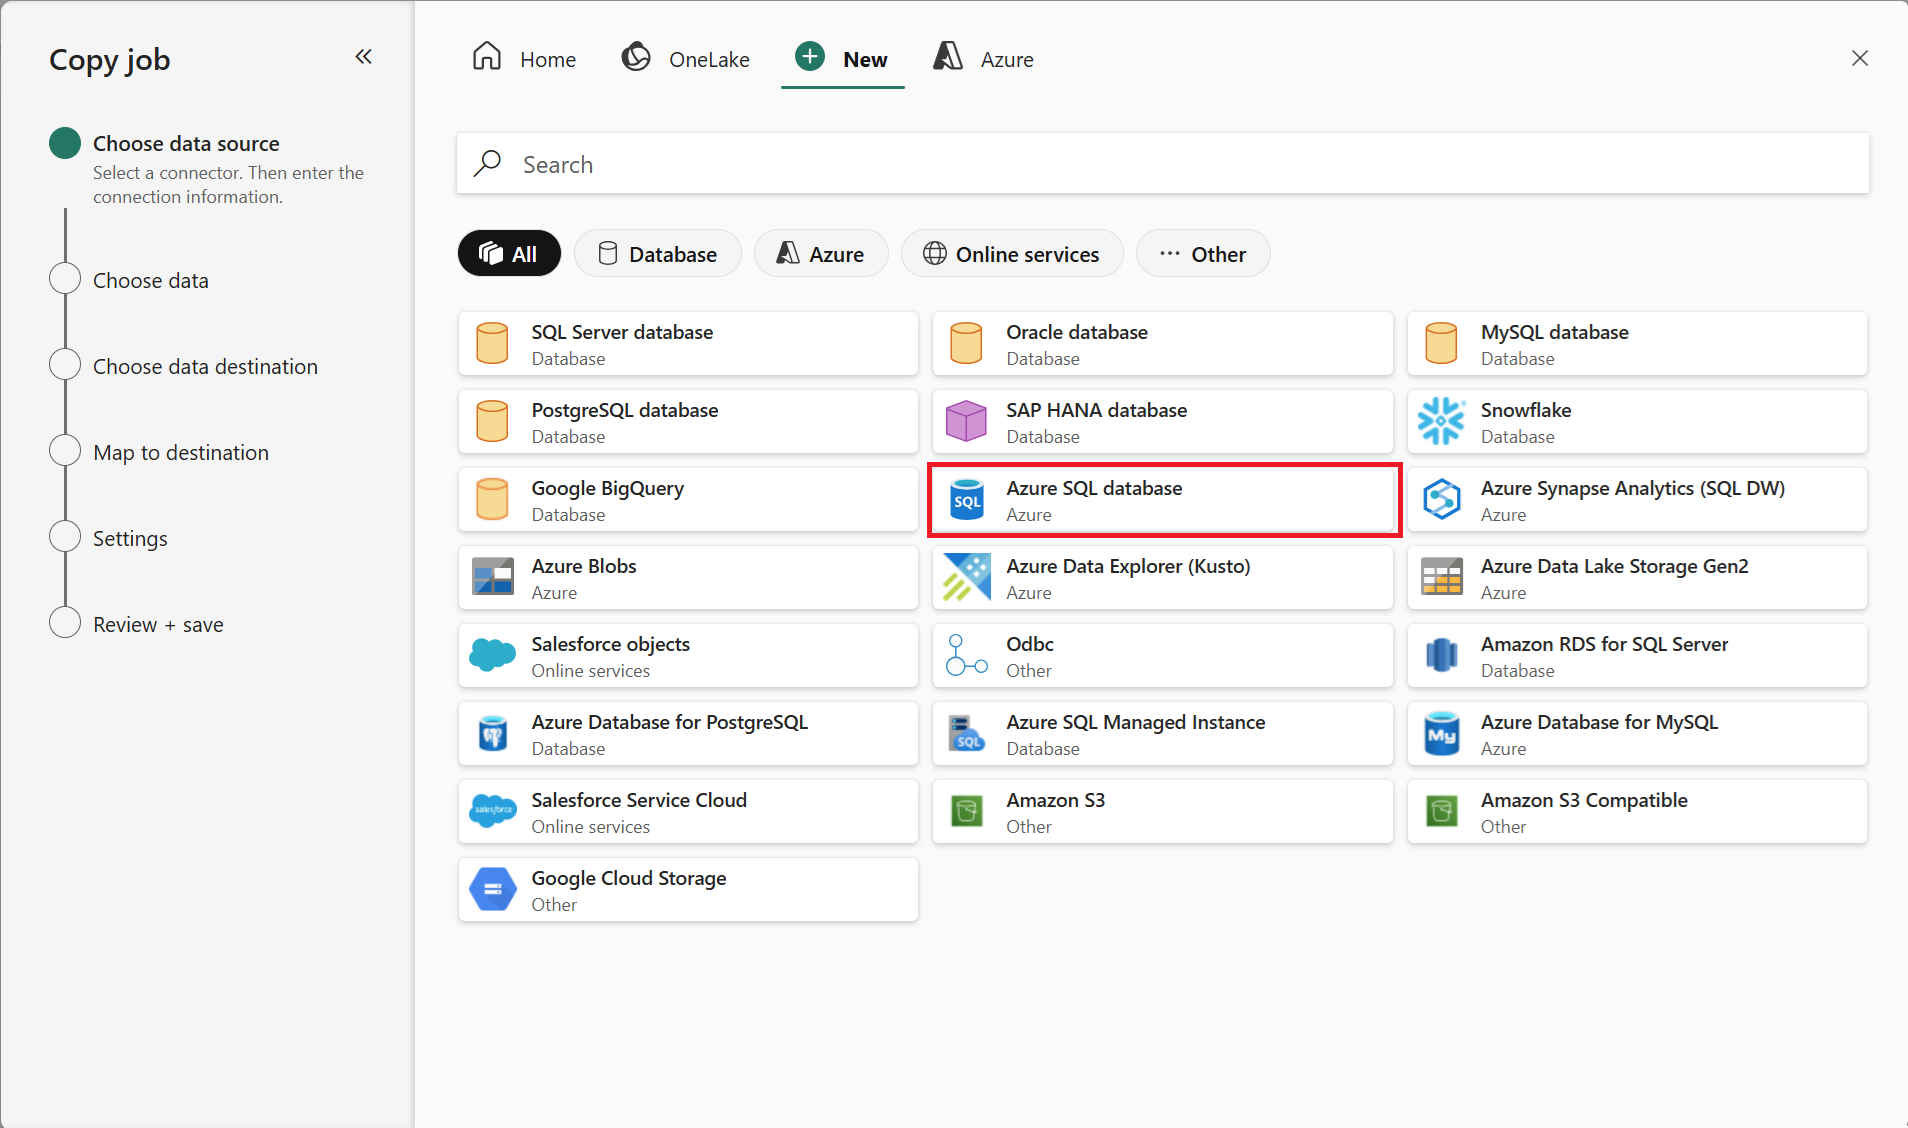
Task: Select the SQL Server database label
Action: pos(622,332)
